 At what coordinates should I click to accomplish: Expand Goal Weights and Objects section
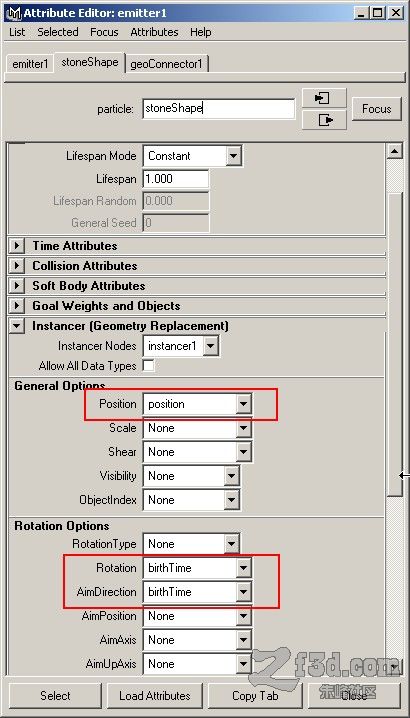17,306
